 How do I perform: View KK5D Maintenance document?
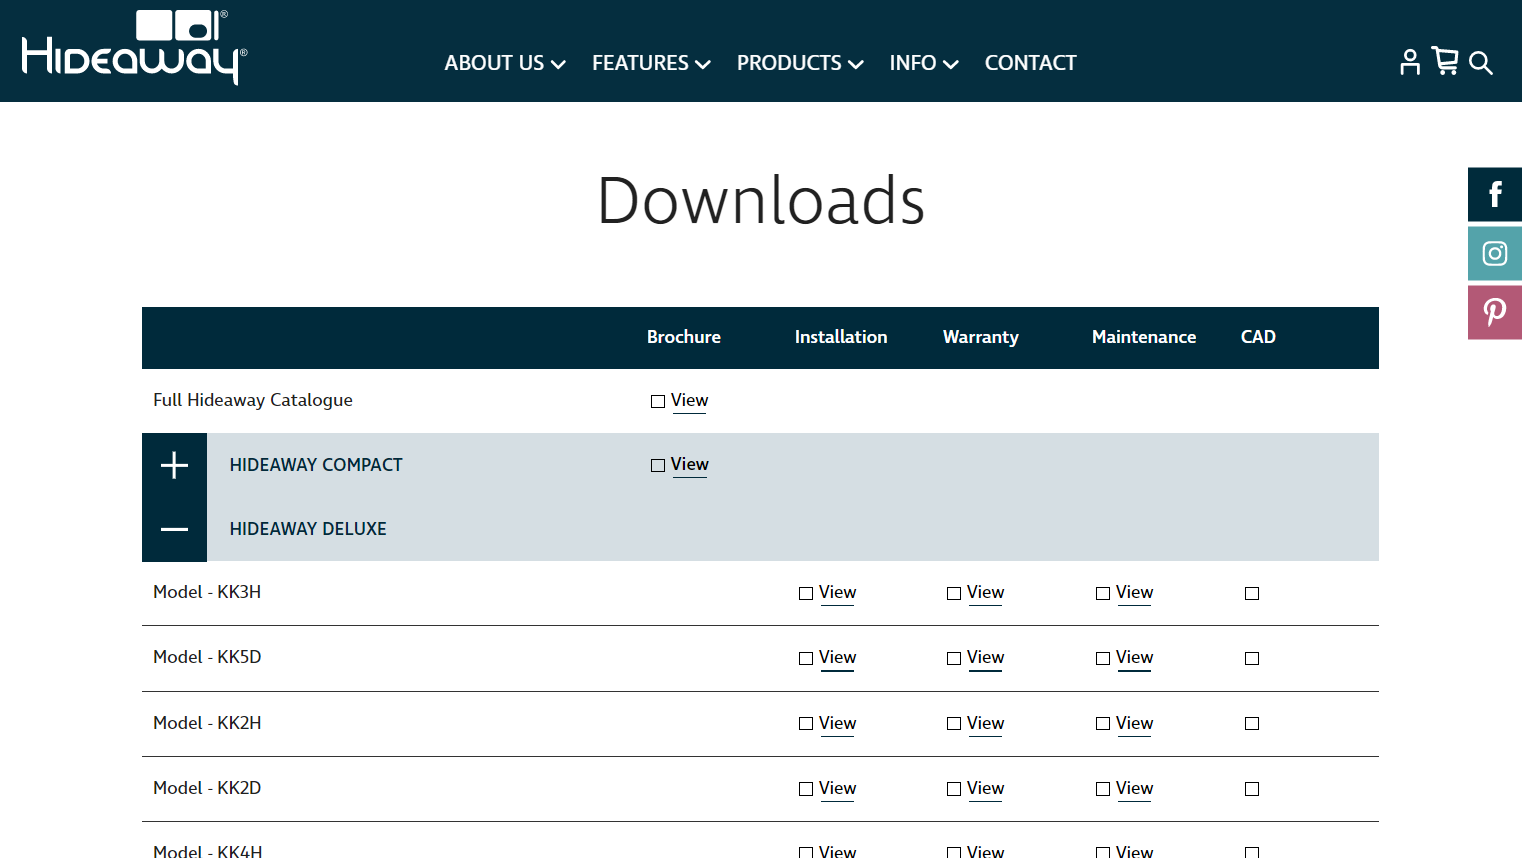point(1125,658)
